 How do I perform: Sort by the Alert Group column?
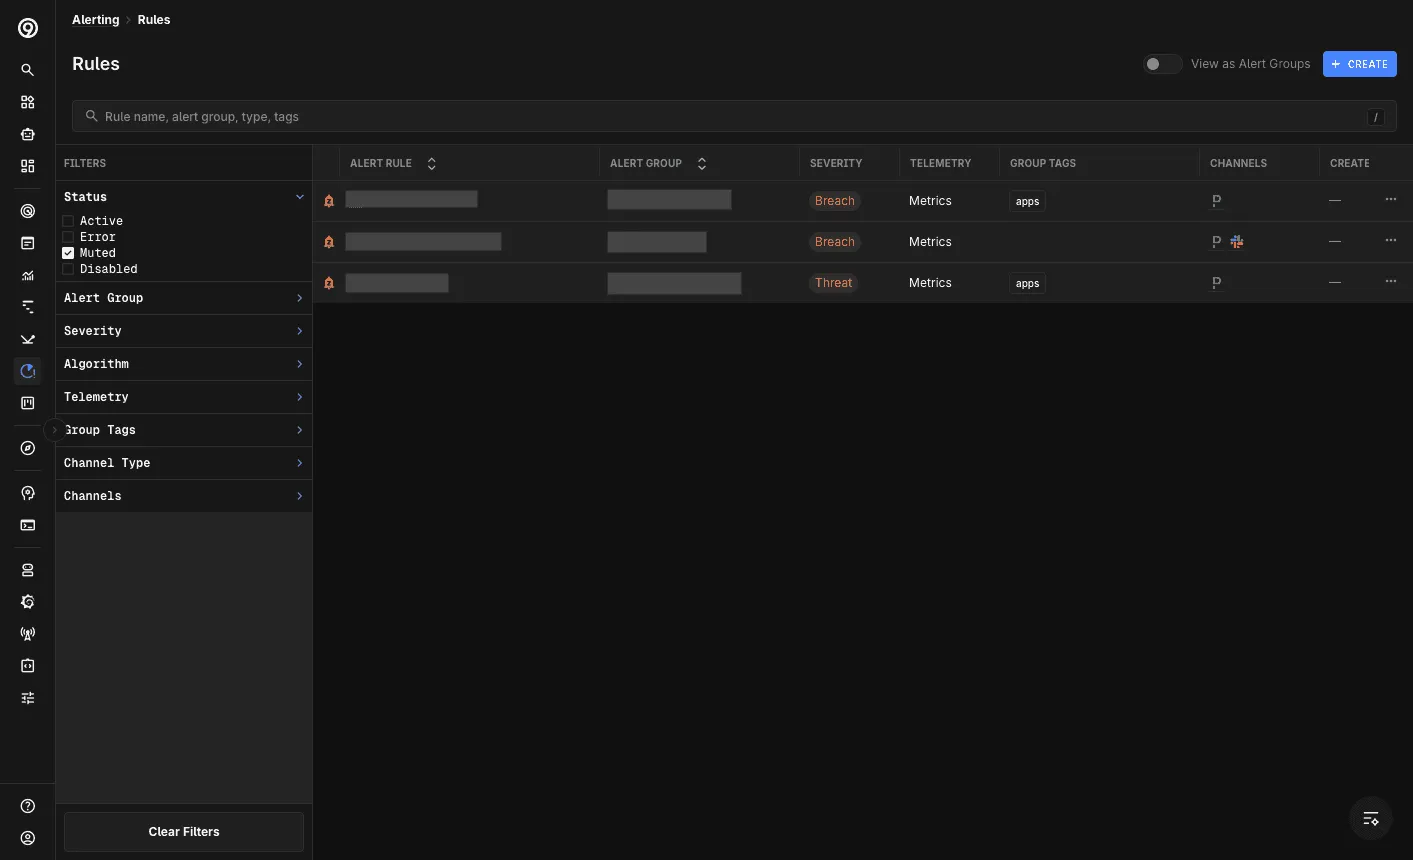point(702,163)
